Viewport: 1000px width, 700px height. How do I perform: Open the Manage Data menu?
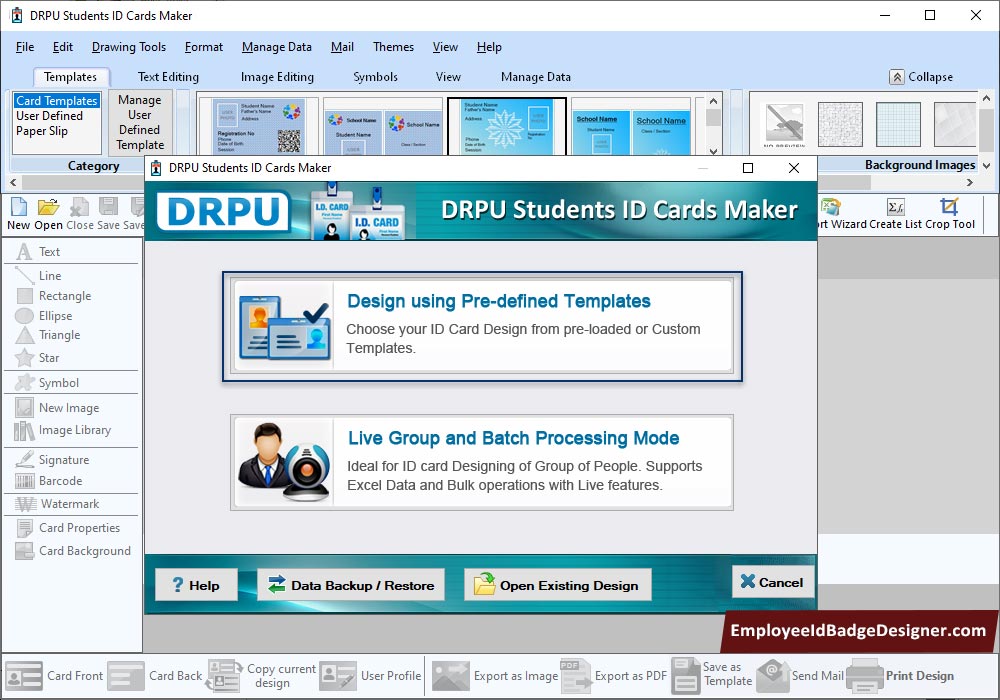(277, 47)
